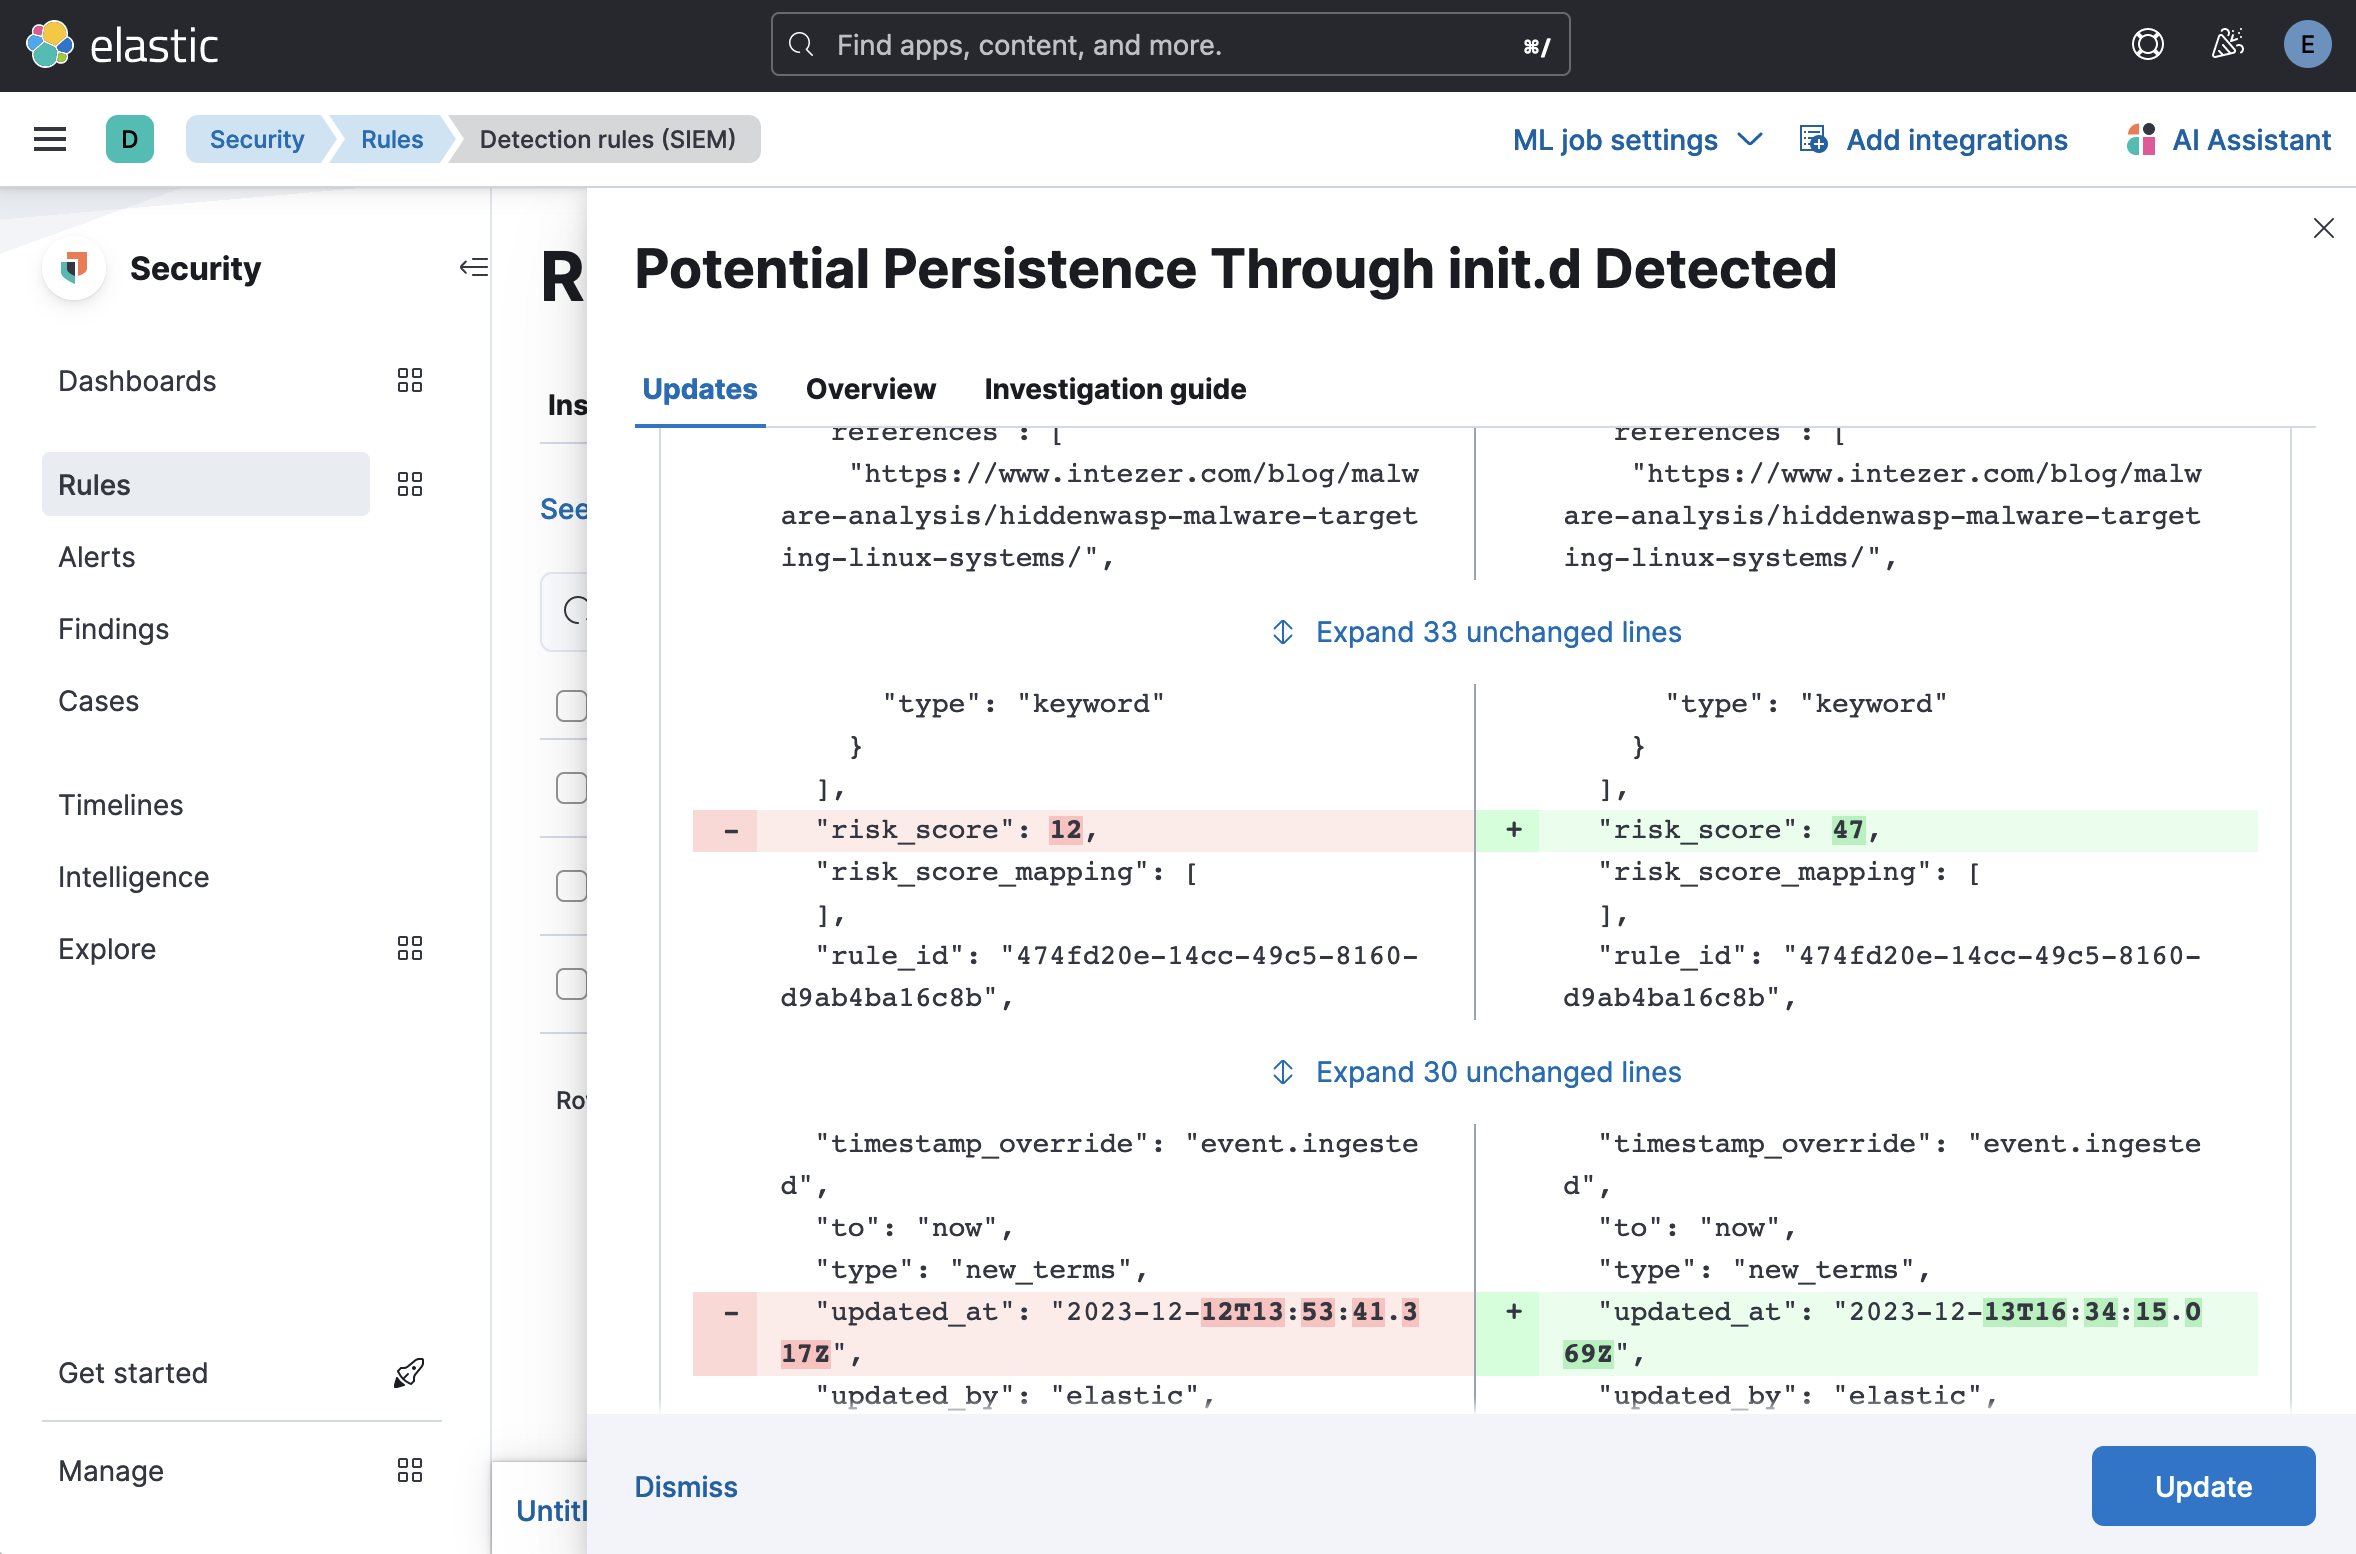This screenshot has height=1554, width=2356.
Task: Open the user avatar E menu
Action: click(2307, 45)
